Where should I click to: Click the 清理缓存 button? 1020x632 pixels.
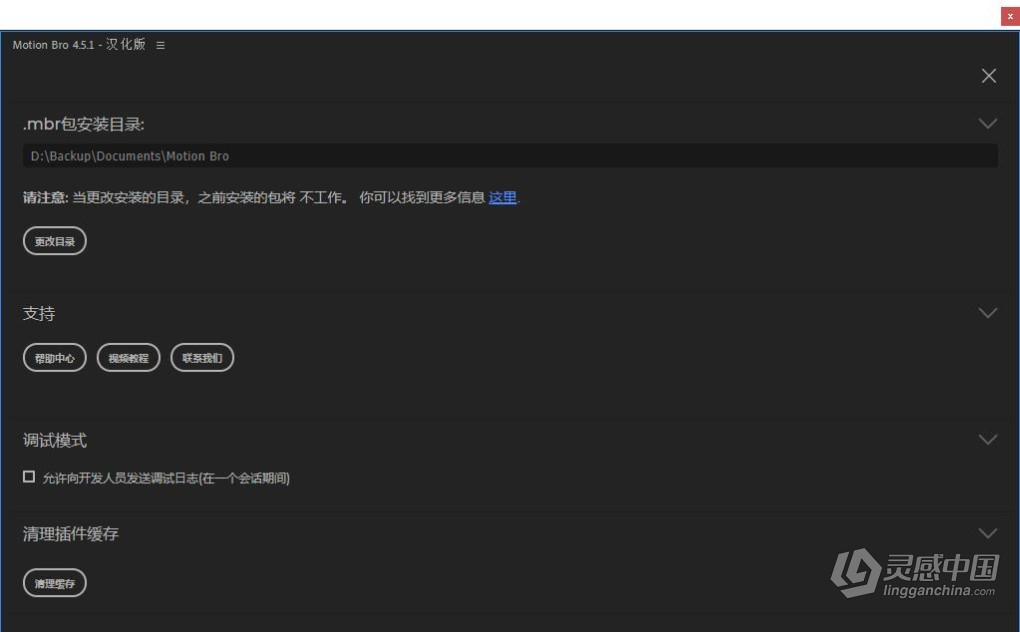[55, 583]
